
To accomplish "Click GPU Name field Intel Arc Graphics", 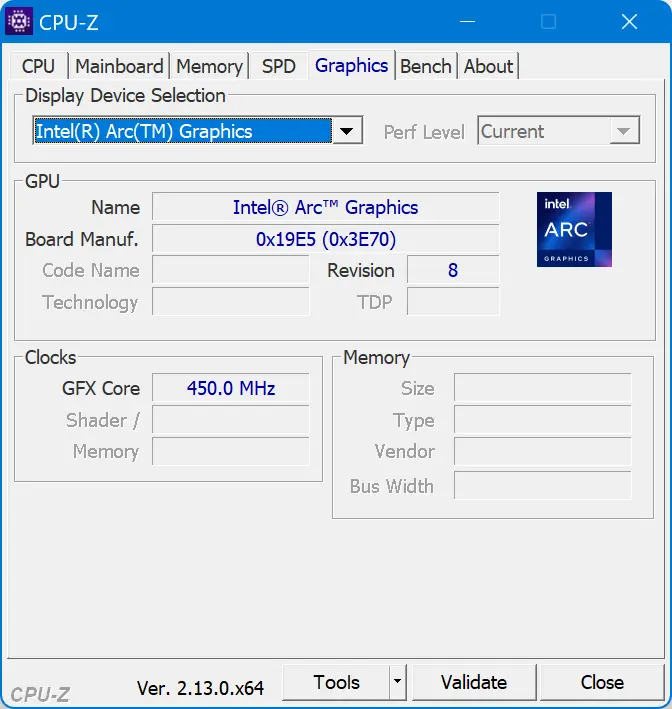I will point(326,207).
